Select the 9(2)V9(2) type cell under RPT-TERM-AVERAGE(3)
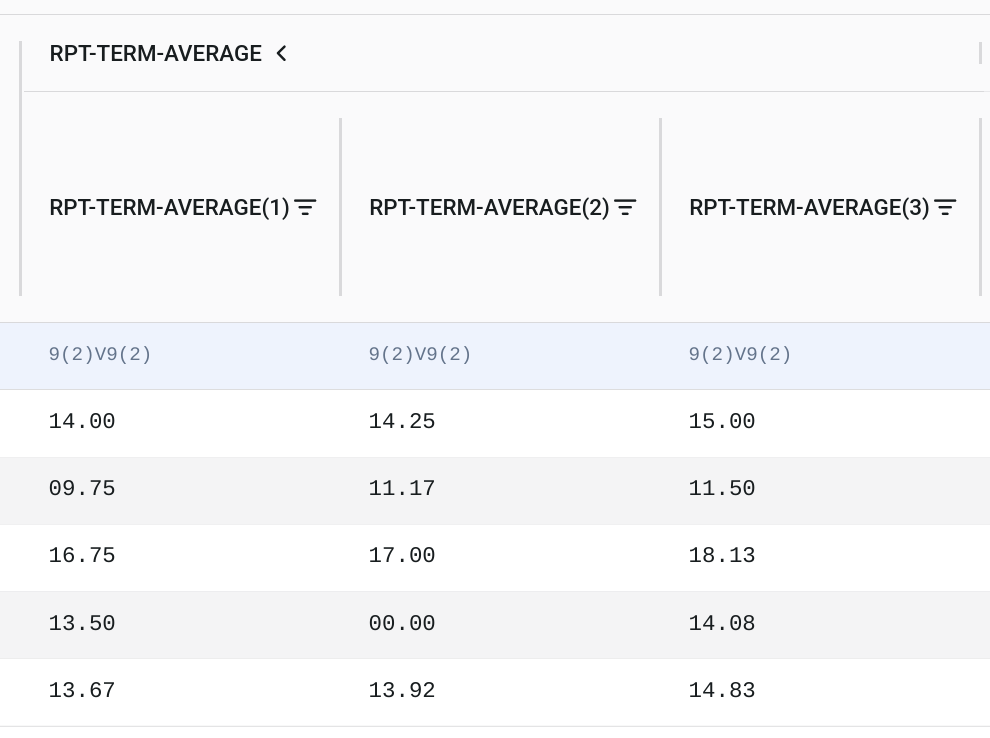The height and width of the screenshot is (738, 990). coord(821,355)
